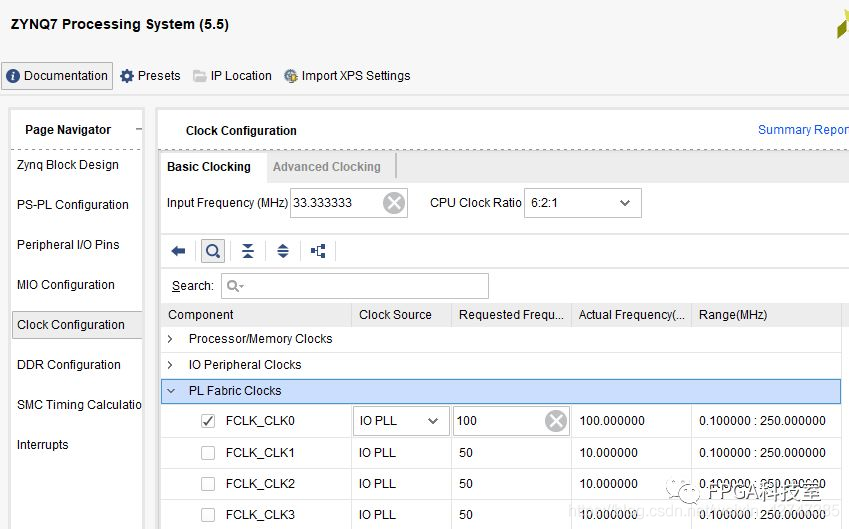
Task: Go to the Peripheral I/O Pins page
Action: click(68, 245)
